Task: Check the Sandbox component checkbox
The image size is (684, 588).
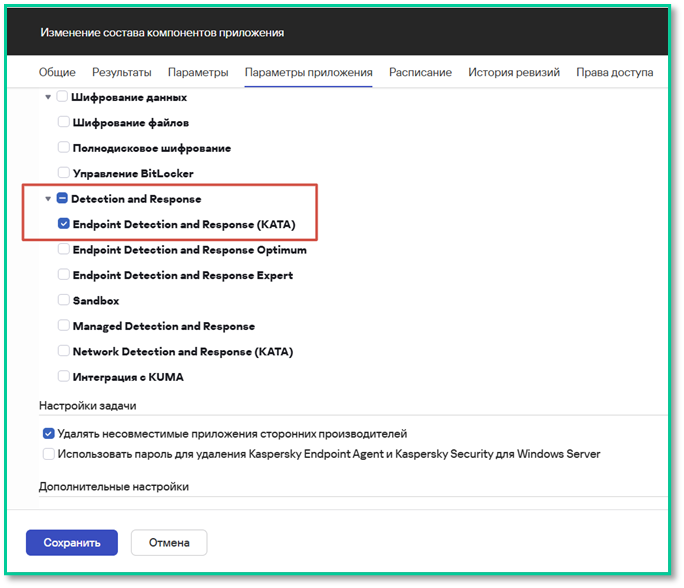Action: (64, 300)
